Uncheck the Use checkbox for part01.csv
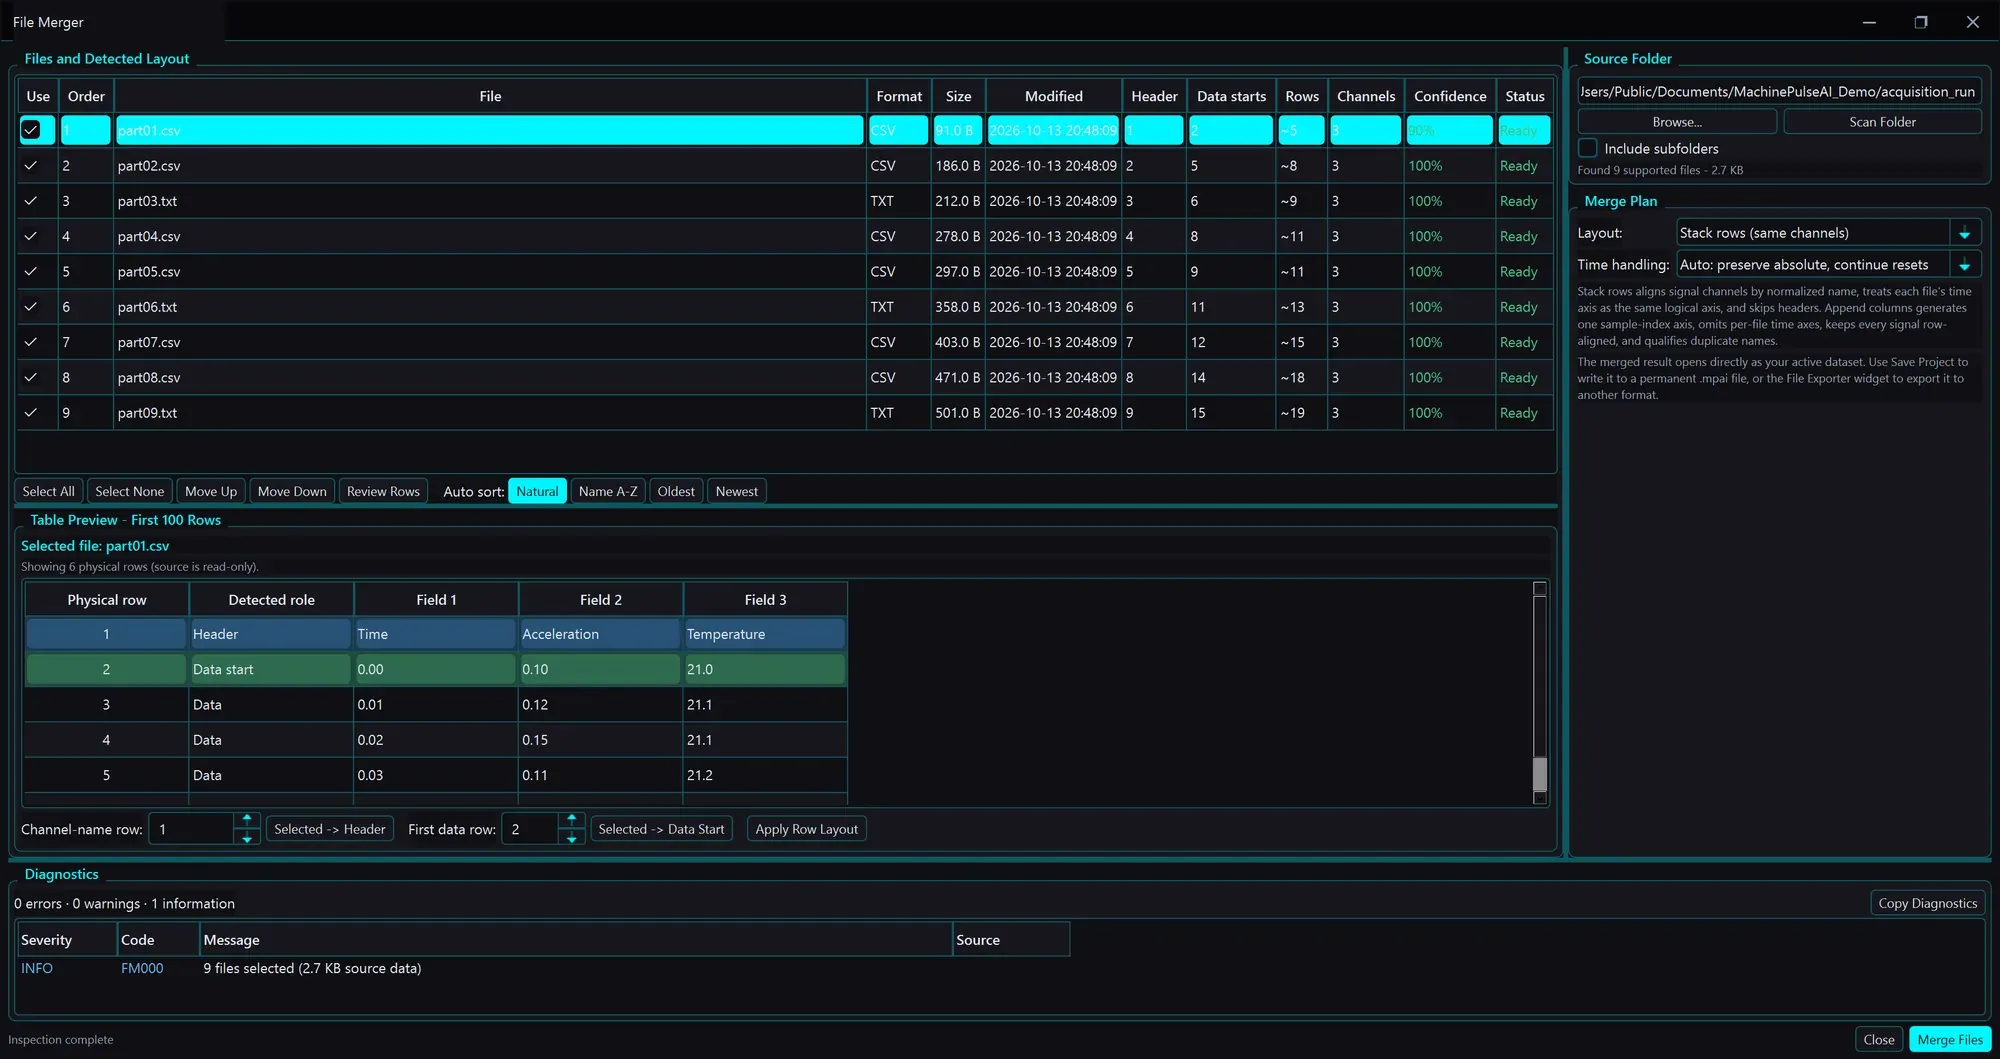Viewport: 2000px width, 1059px height. [x=31, y=130]
